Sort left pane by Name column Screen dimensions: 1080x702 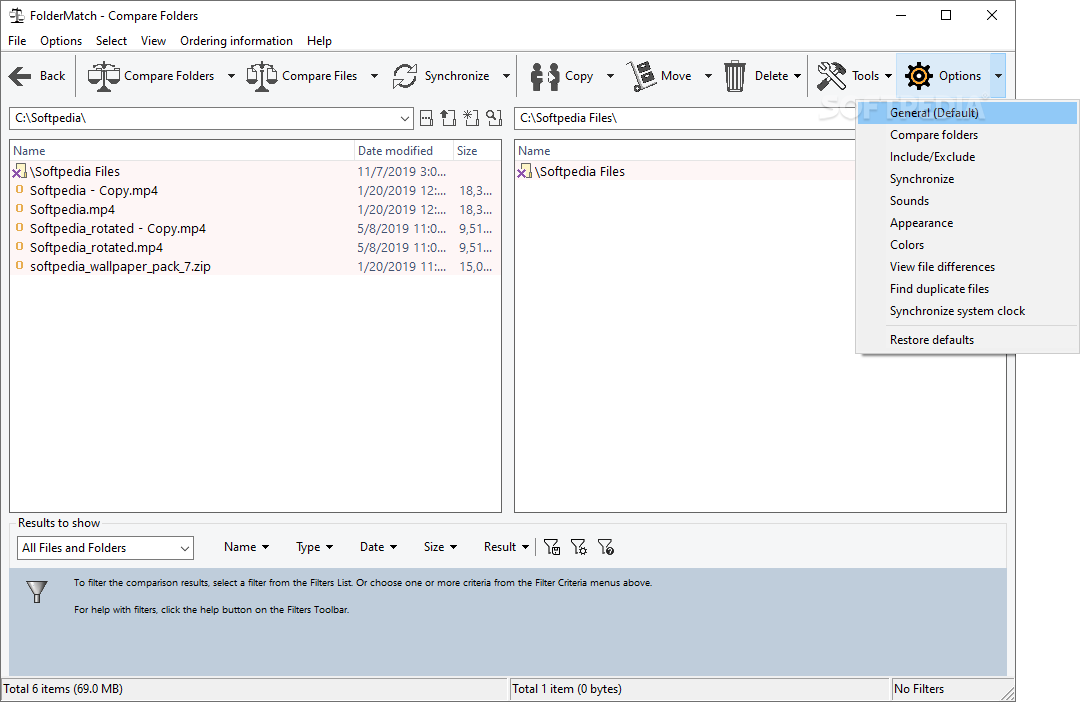coord(182,151)
